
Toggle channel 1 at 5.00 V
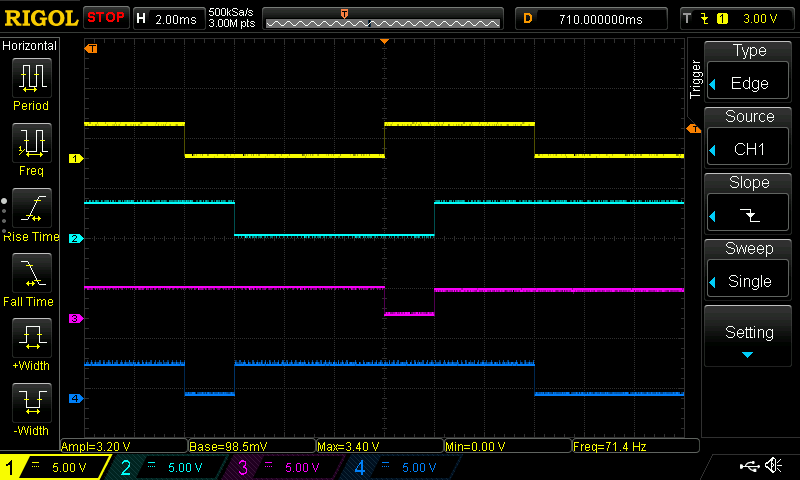pyautogui.click(x=54, y=467)
